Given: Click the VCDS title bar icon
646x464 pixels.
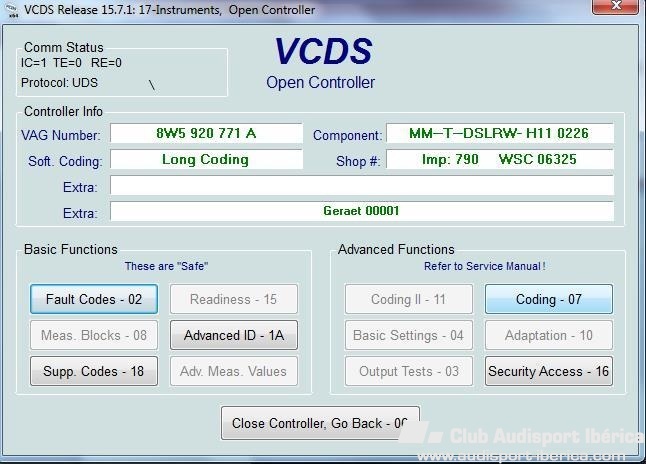Looking at the screenshot, I should coord(12,10).
